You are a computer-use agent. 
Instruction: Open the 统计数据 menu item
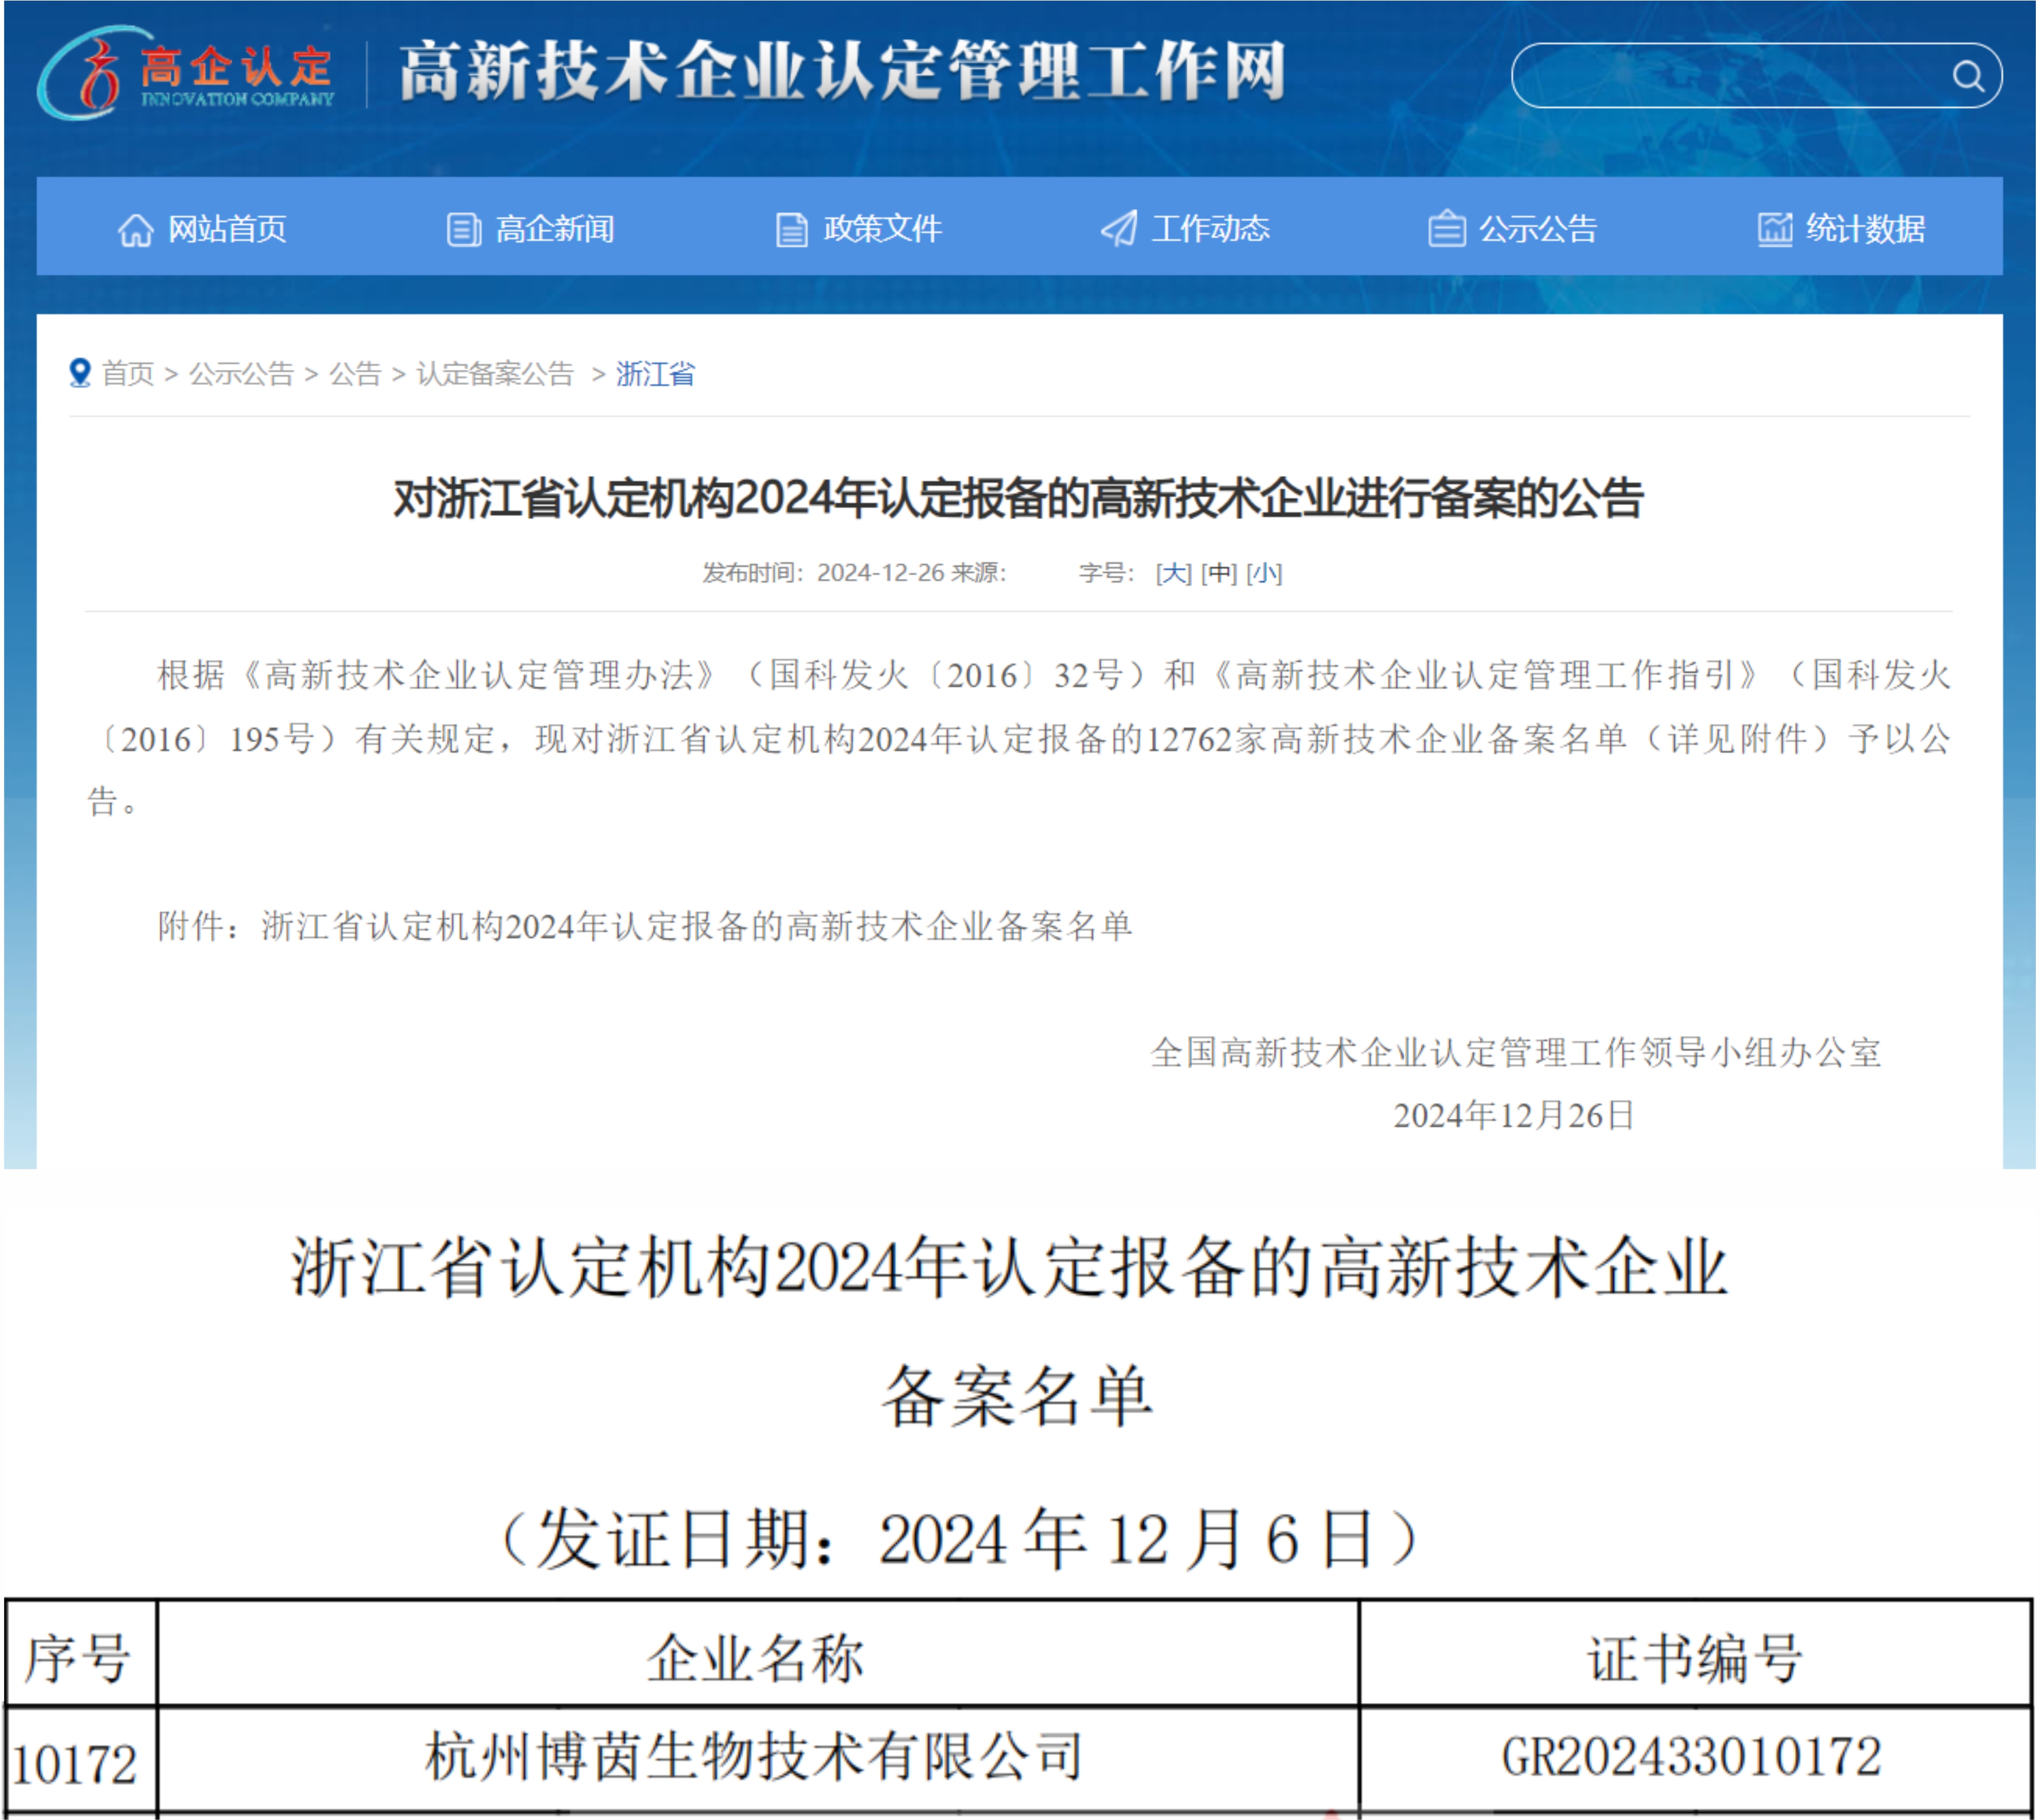(x=1865, y=229)
